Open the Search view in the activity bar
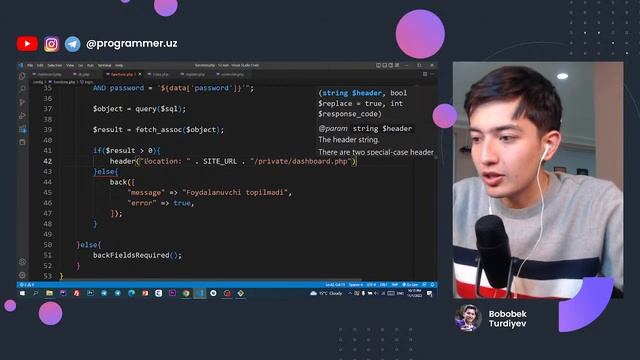Screen dimensions: 640x360 pos(22,89)
